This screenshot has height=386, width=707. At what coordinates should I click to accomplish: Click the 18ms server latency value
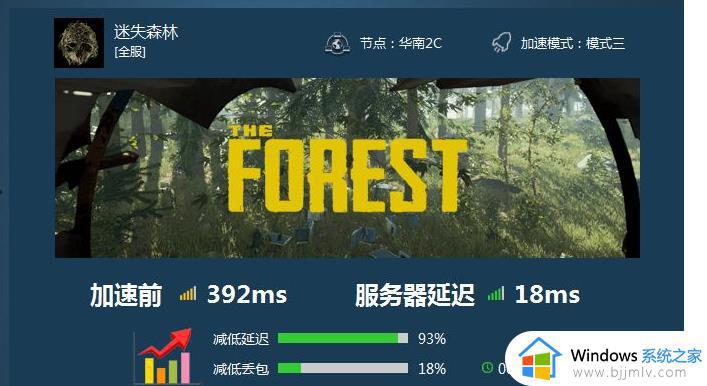coord(547,294)
